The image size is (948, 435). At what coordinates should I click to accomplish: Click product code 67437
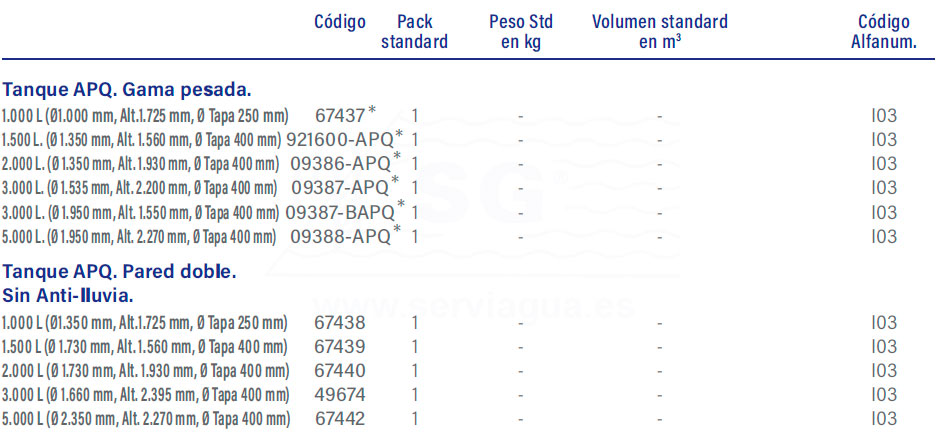point(340,115)
